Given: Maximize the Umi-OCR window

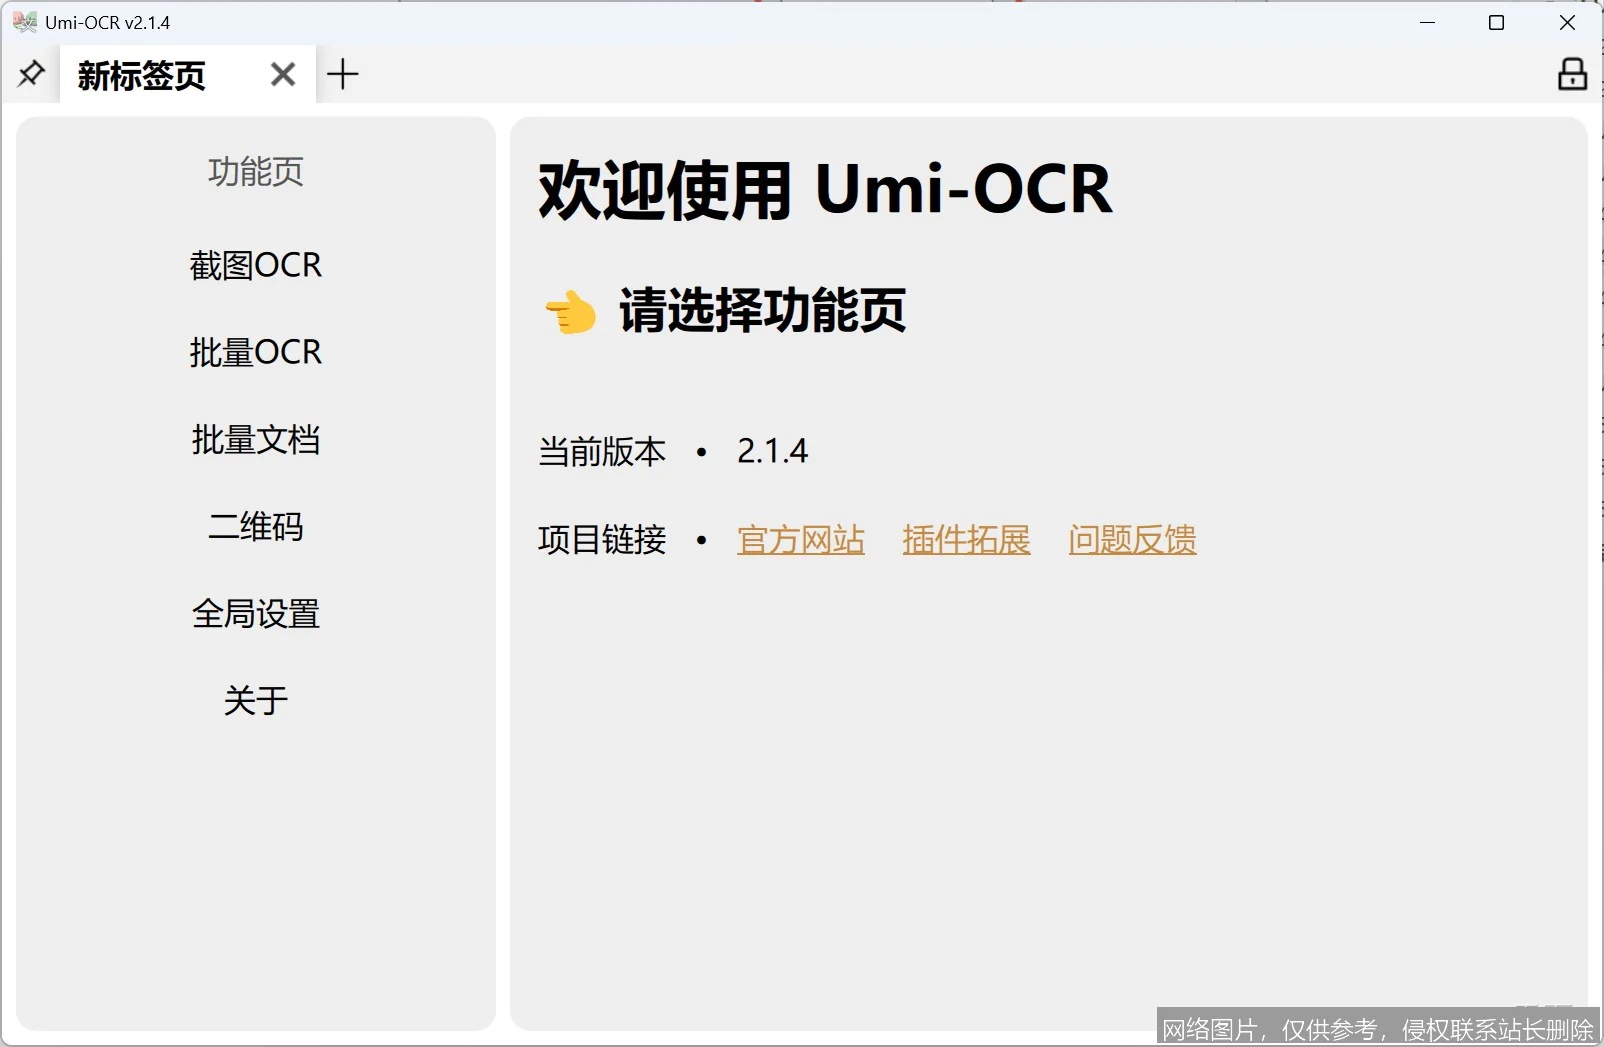Looking at the screenshot, I should coord(1497,22).
